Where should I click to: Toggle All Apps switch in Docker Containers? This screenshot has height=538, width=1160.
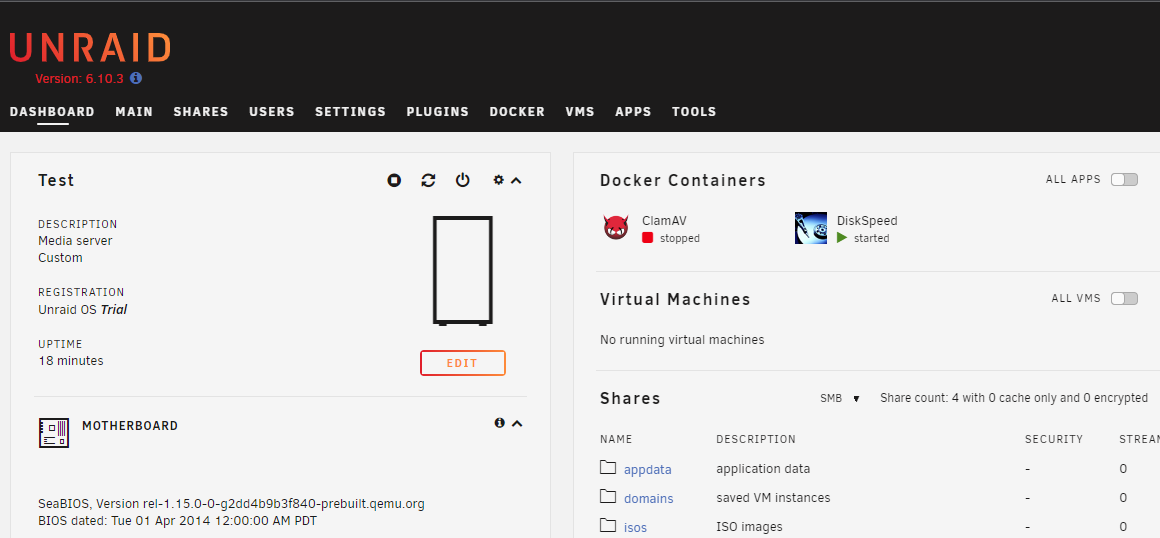[x=1124, y=179]
